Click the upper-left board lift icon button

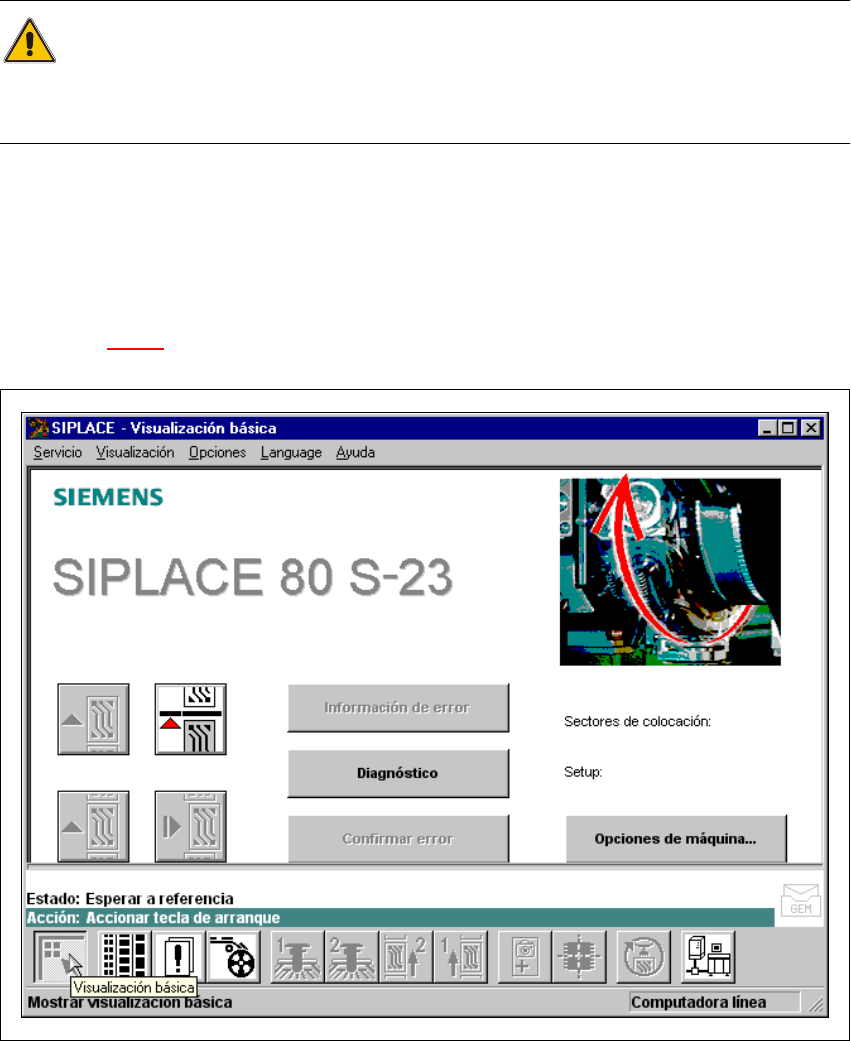pos(94,719)
